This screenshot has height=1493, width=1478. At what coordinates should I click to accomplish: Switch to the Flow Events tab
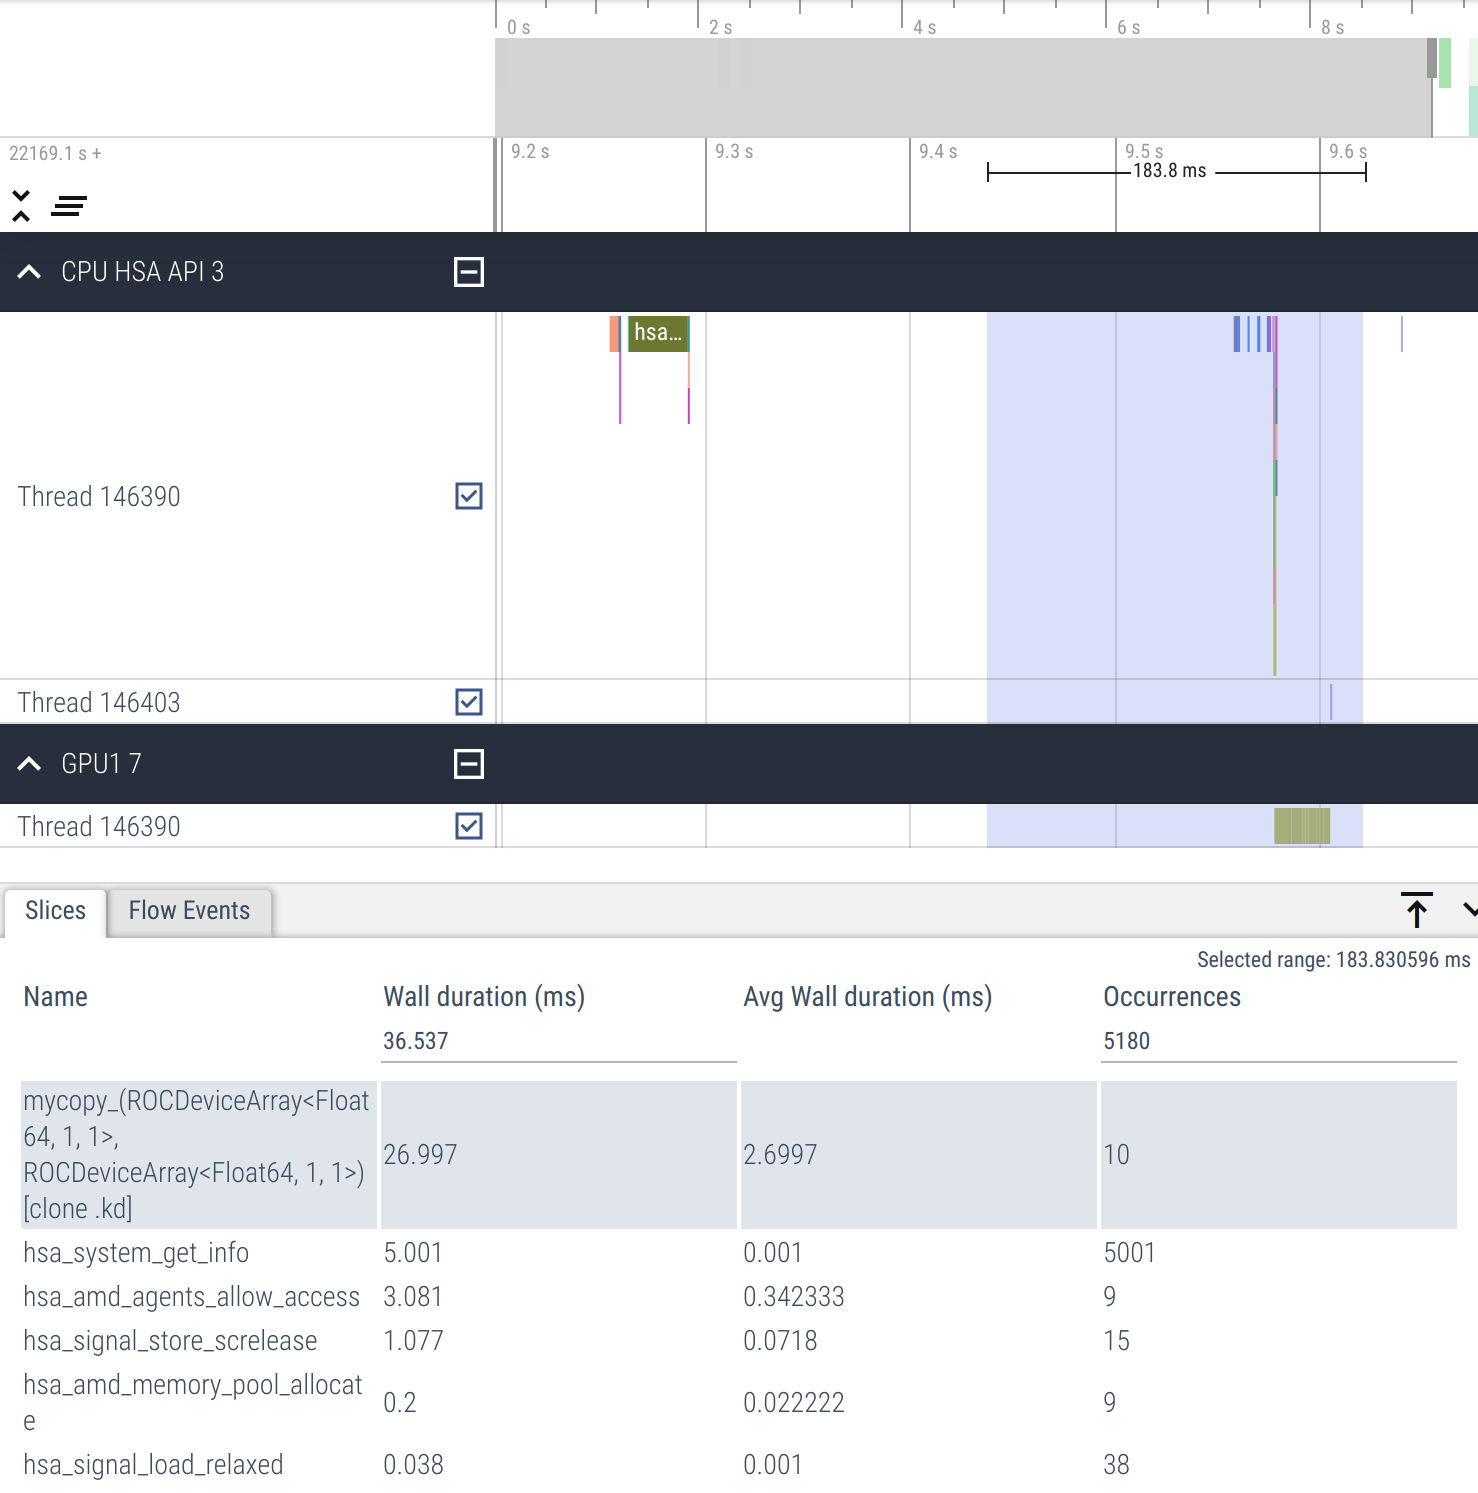pyautogui.click(x=189, y=911)
